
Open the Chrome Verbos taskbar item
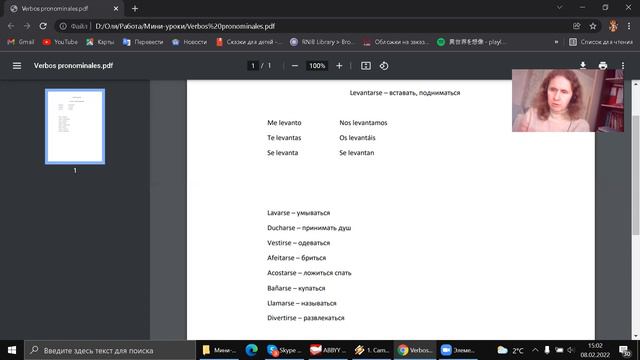tap(415, 350)
